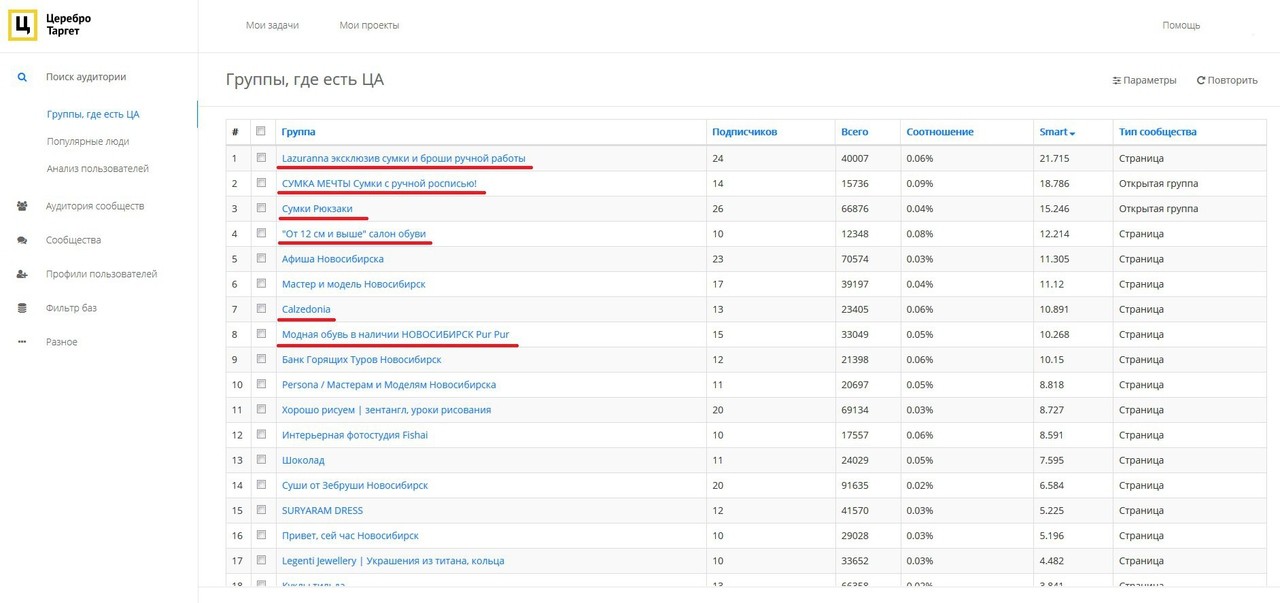Open Афиша Новосибирска group link

point(333,259)
